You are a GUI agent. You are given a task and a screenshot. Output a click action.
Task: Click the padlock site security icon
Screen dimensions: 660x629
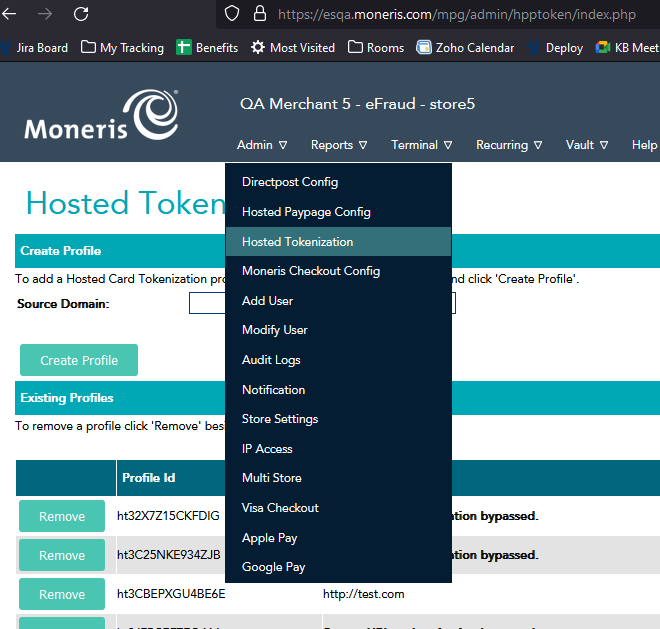259,14
